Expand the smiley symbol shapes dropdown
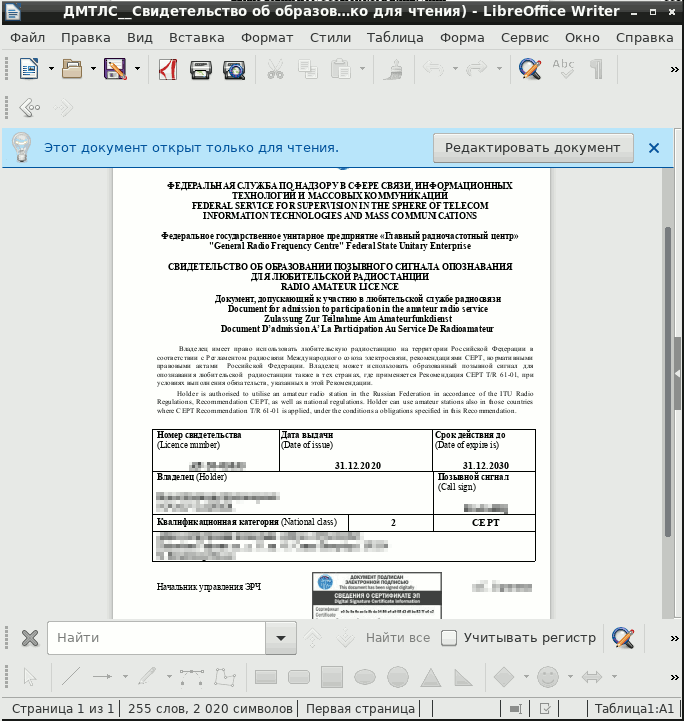684x721 pixels. pyautogui.click(x=570, y=676)
